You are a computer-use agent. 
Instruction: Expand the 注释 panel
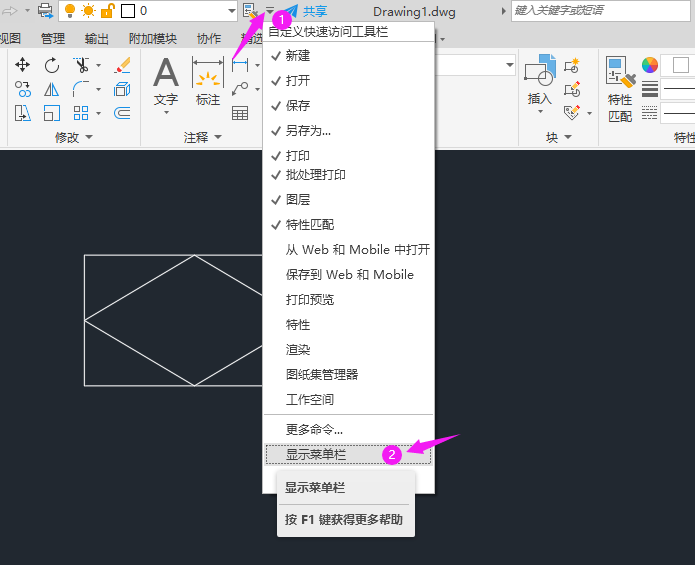click(x=203, y=137)
